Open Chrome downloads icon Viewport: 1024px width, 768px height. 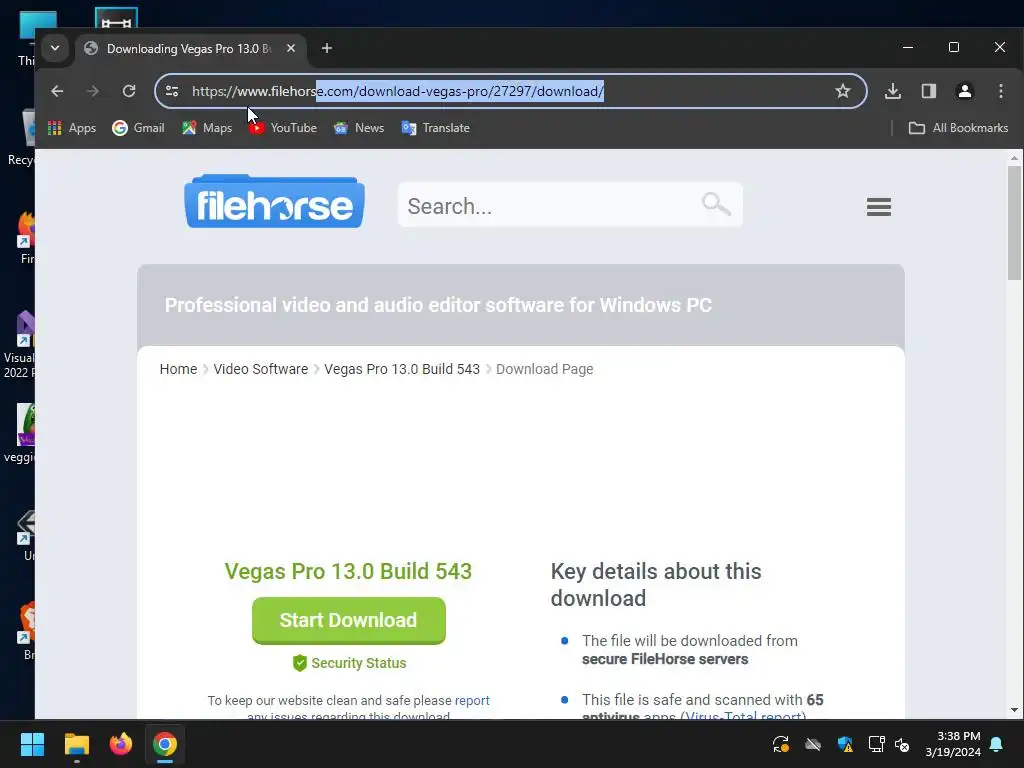[x=893, y=91]
